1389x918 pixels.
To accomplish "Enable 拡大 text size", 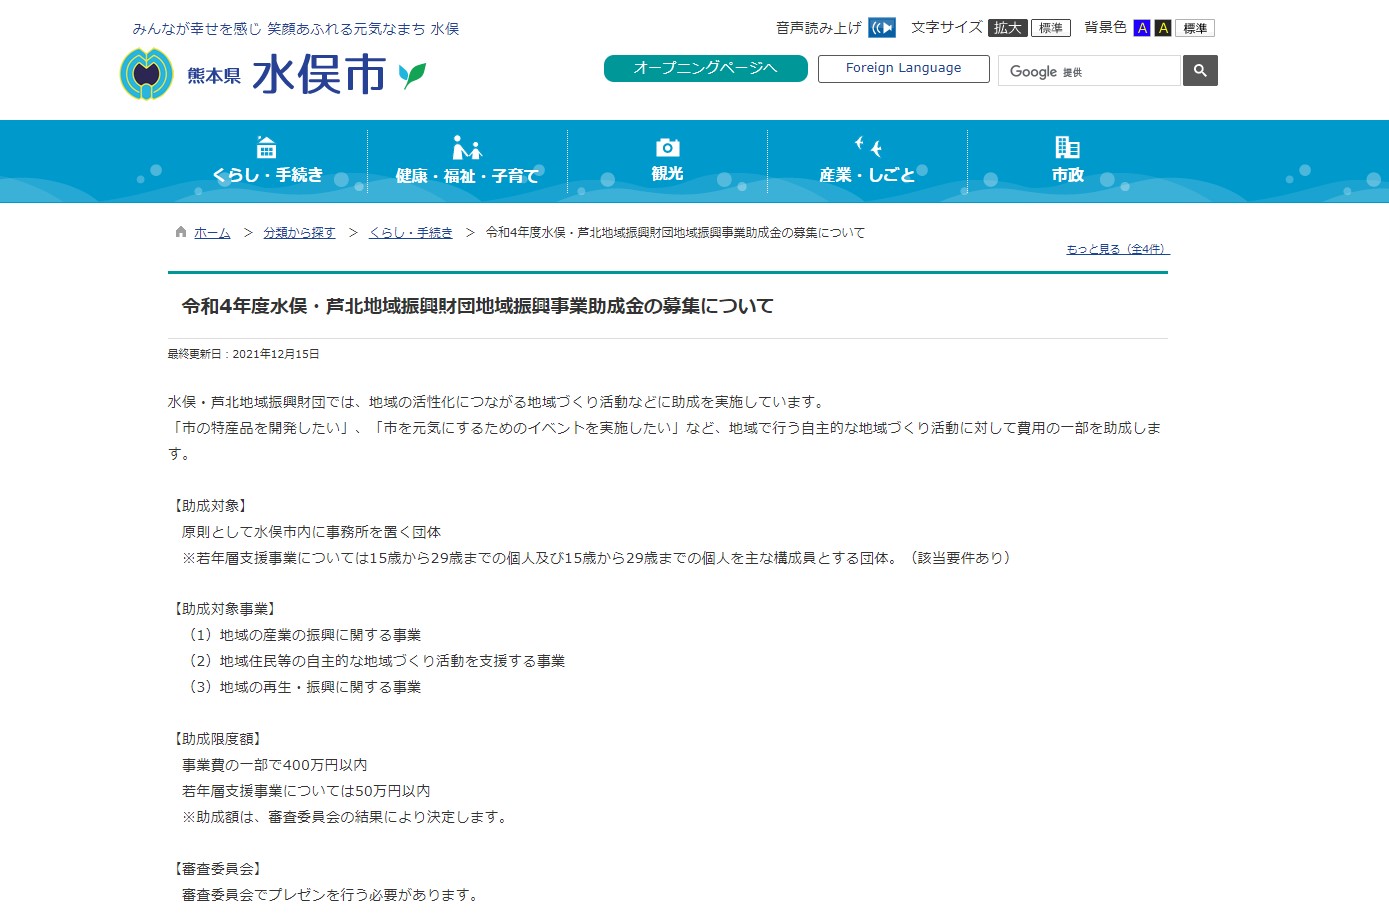I will [x=1007, y=27].
